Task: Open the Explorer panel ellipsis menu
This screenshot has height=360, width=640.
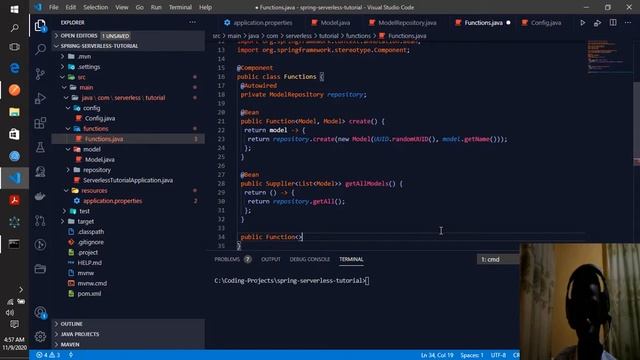Action: pos(192,22)
